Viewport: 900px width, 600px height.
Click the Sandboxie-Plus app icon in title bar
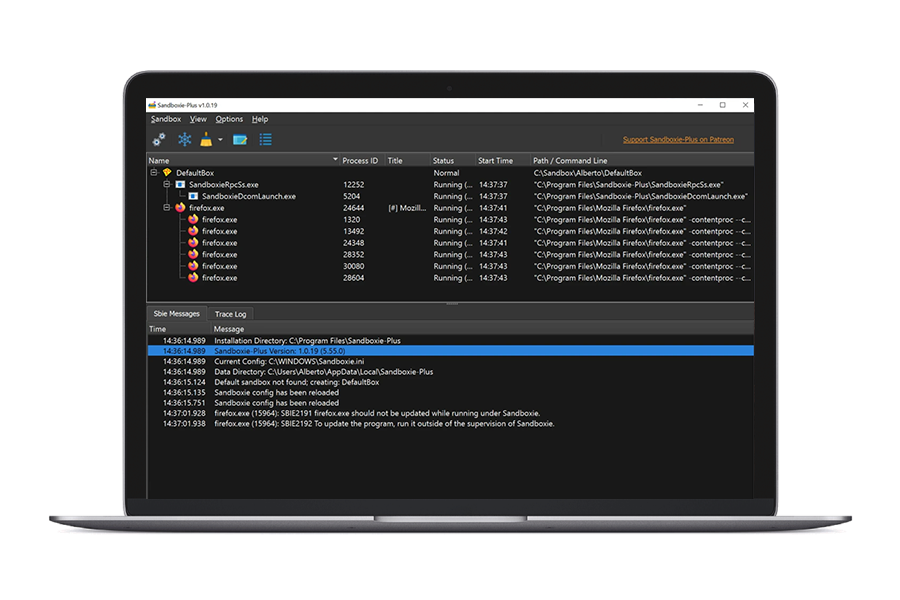[x=152, y=105]
